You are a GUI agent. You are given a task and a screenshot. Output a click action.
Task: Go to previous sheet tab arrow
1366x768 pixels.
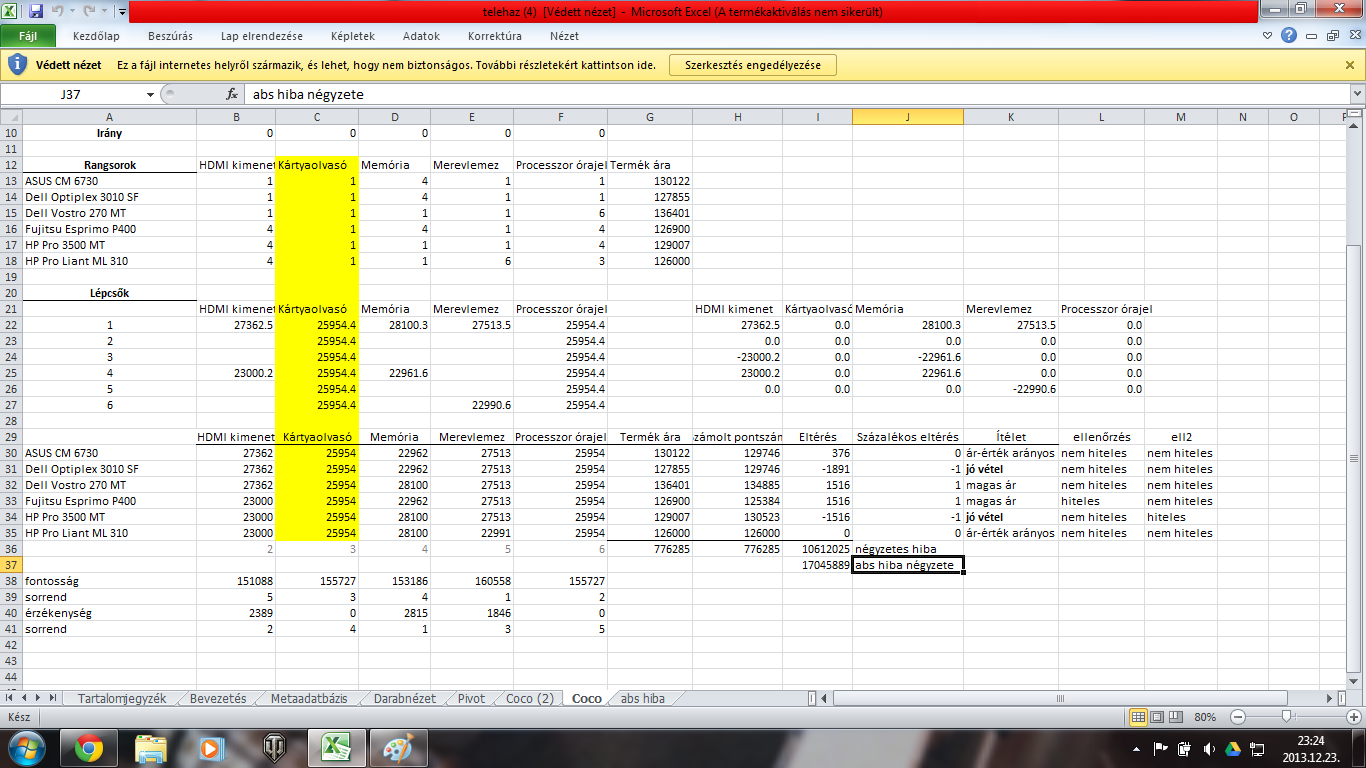25,698
